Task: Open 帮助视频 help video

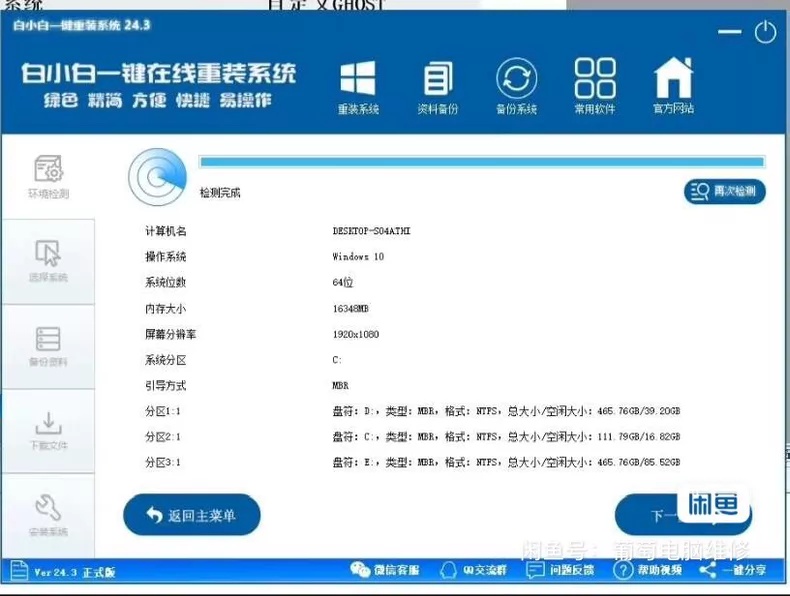Action: (647, 570)
